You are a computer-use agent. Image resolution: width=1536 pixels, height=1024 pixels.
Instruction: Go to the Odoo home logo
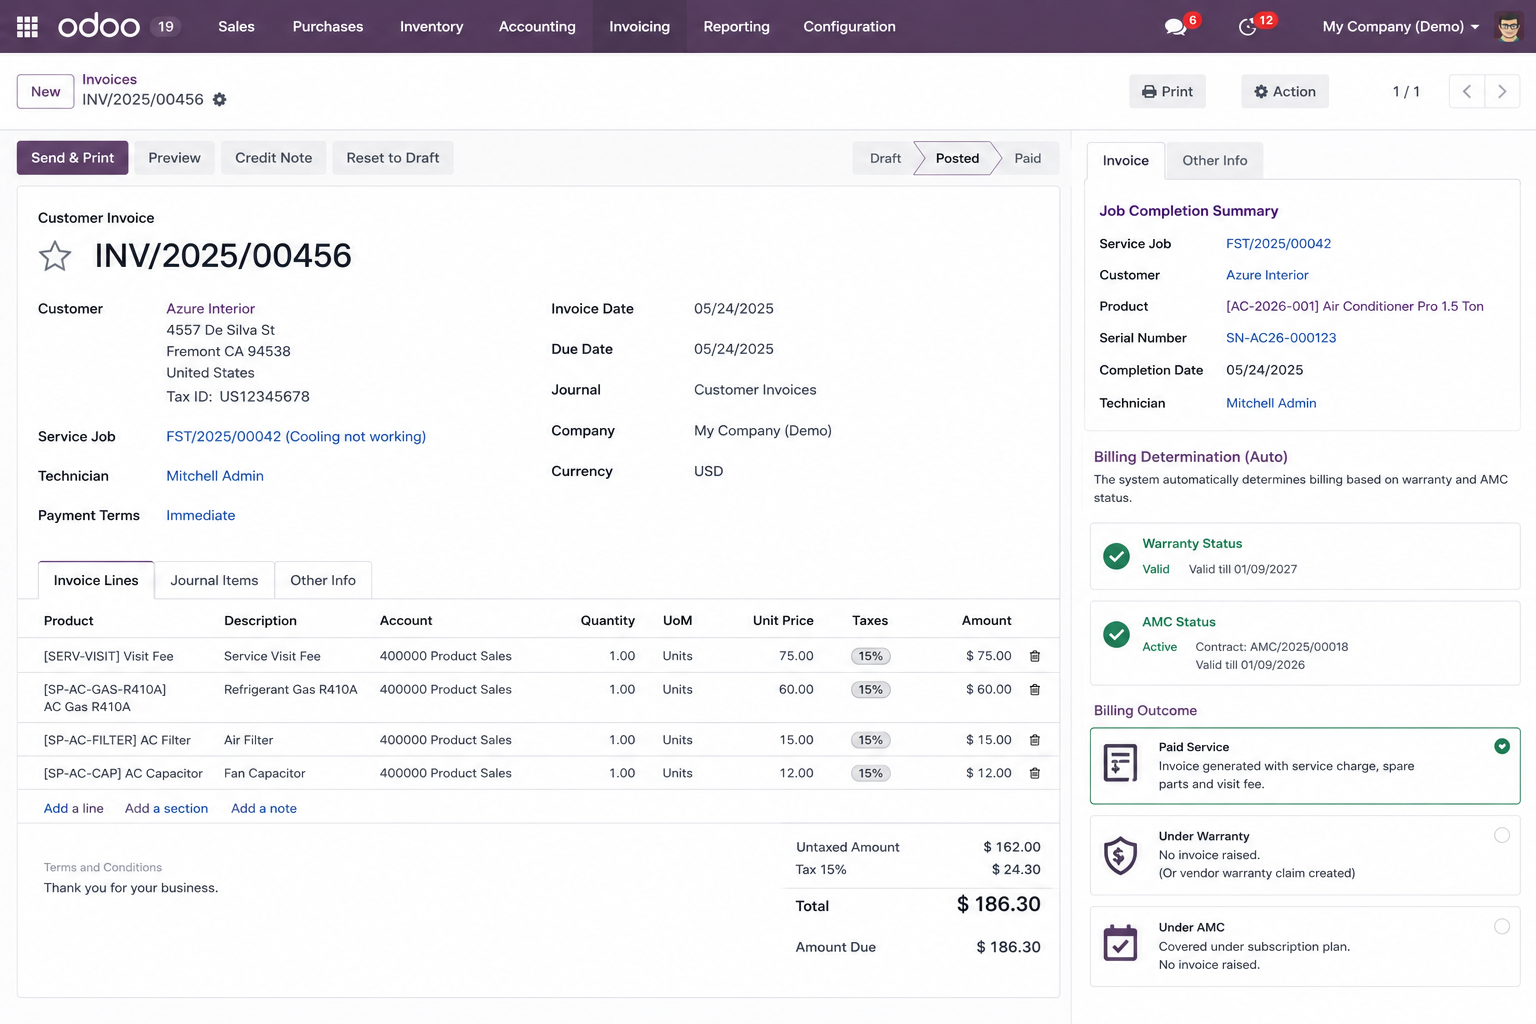pos(99,26)
